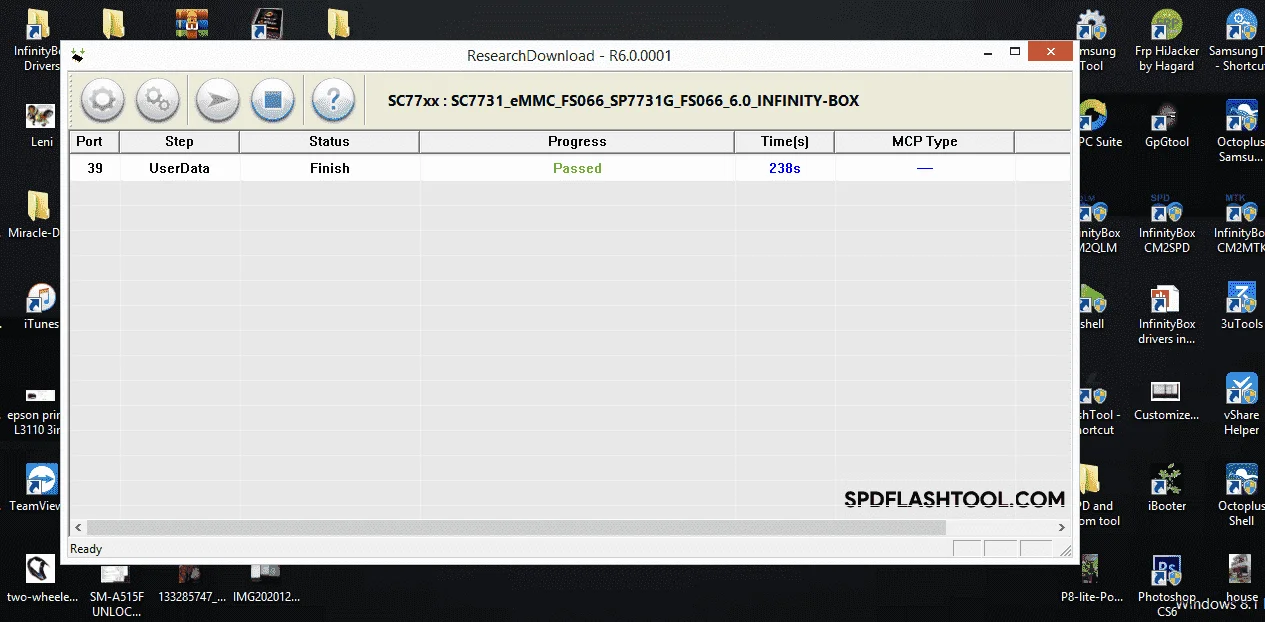Screen dimensions: 1265x622
Task: Click the Time(s) column header
Action: point(784,141)
